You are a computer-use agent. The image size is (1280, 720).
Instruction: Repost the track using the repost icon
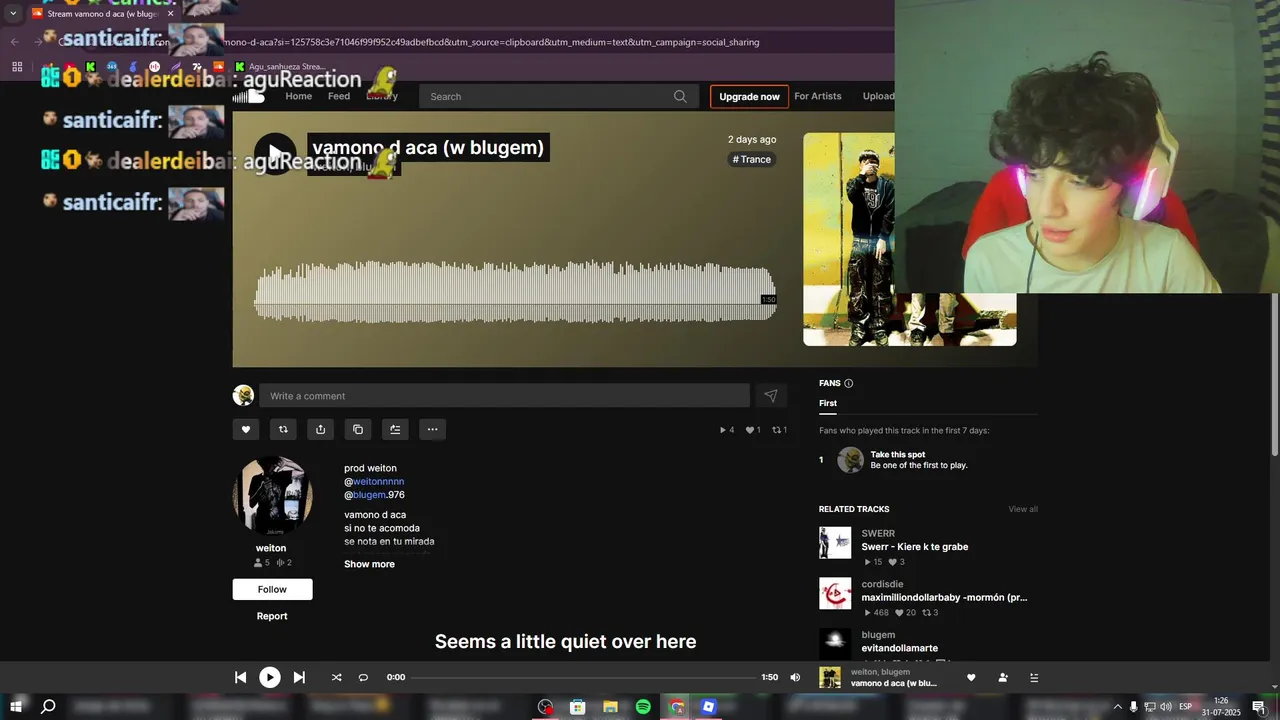283,429
